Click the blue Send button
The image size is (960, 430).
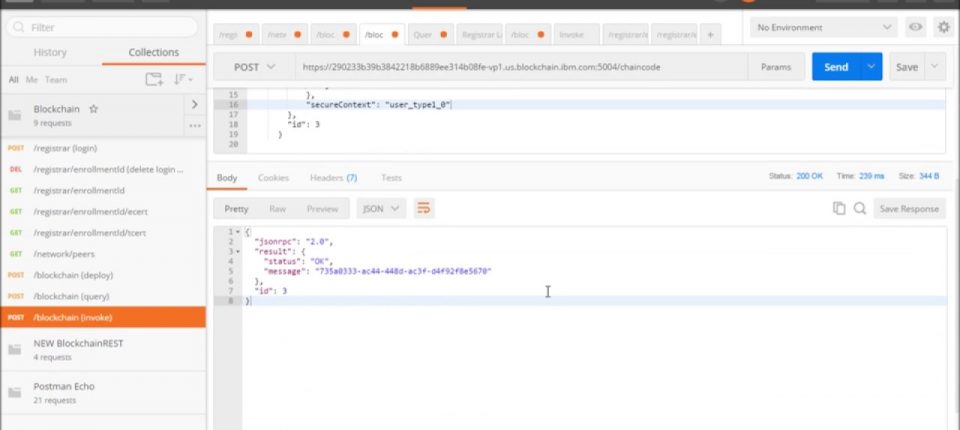click(836, 67)
